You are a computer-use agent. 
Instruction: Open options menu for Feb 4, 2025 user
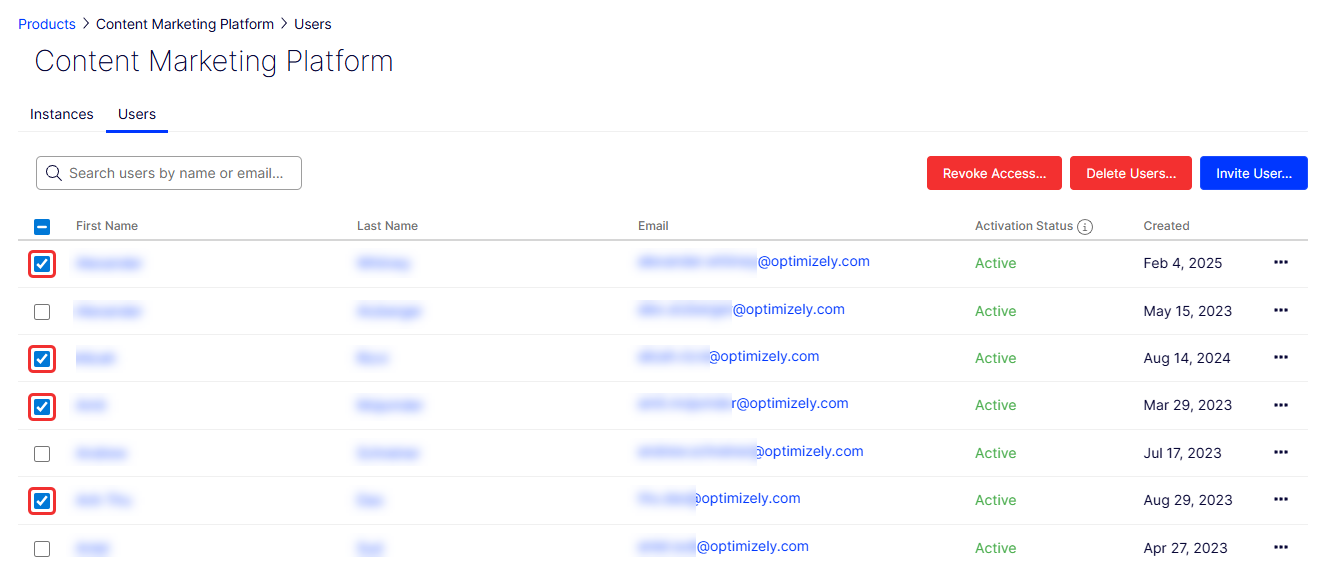pyautogui.click(x=1280, y=263)
